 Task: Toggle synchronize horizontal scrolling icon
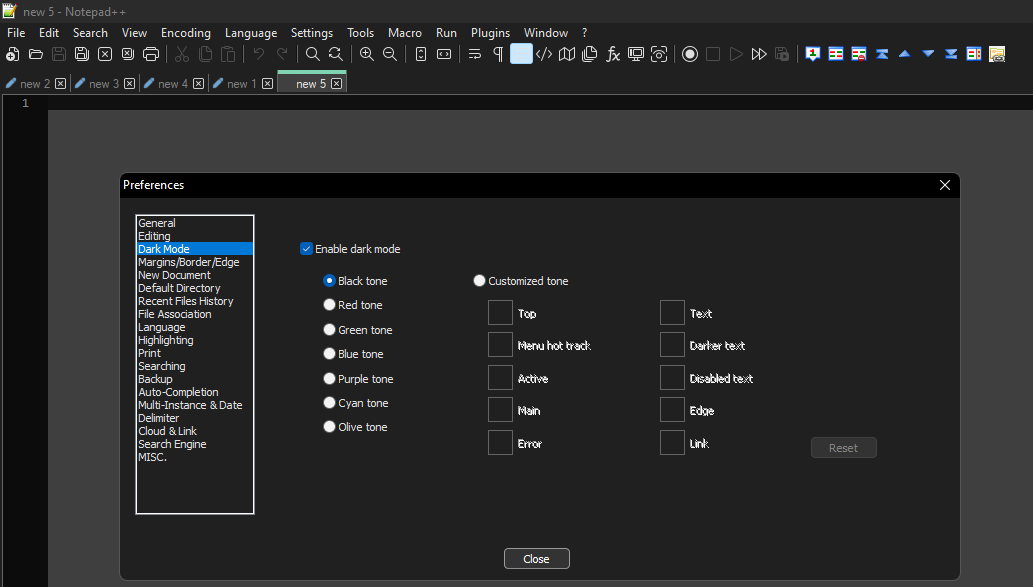pyautogui.click(x=444, y=54)
